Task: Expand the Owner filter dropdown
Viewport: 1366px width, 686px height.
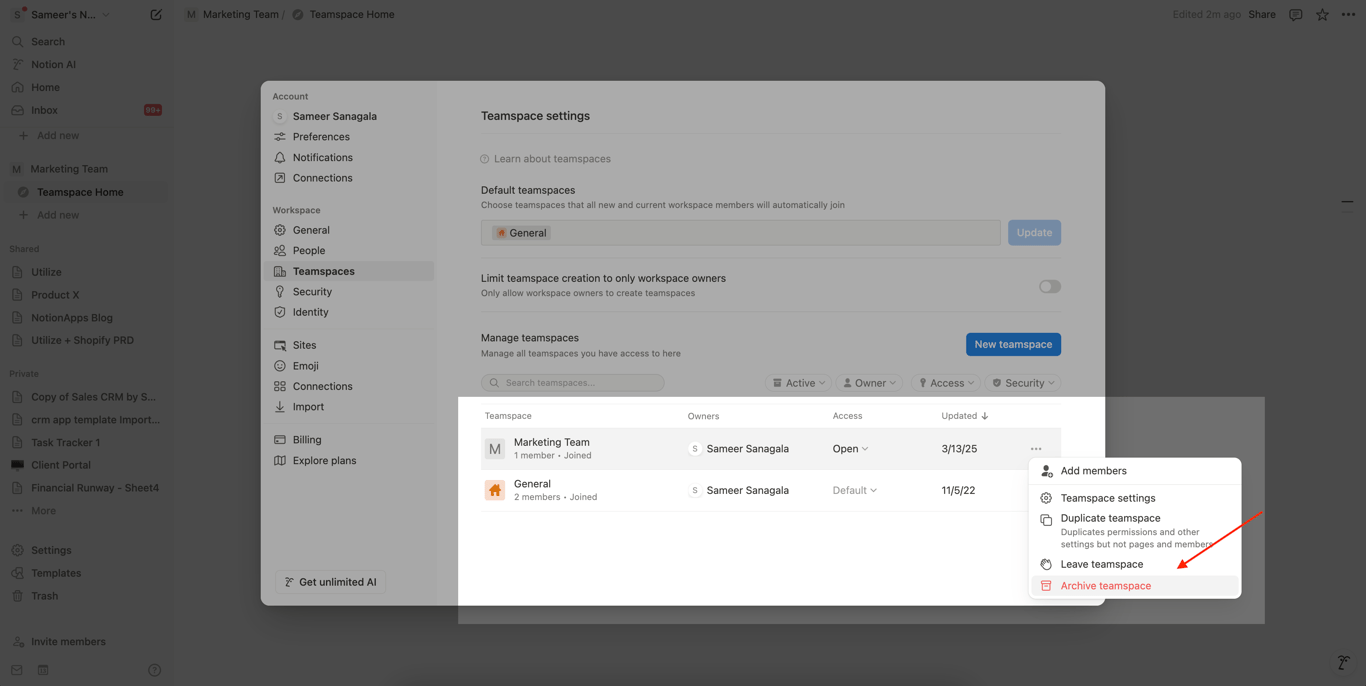Action: [x=868, y=383]
